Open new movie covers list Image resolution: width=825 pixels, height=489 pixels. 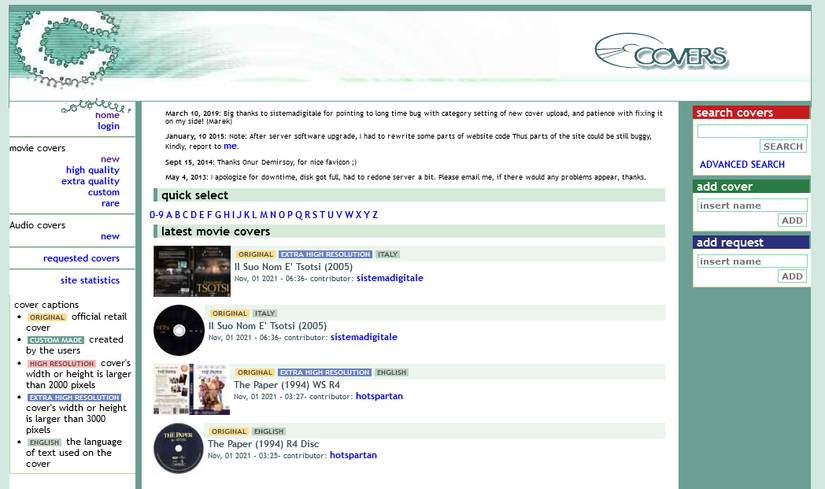click(x=110, y=159)
